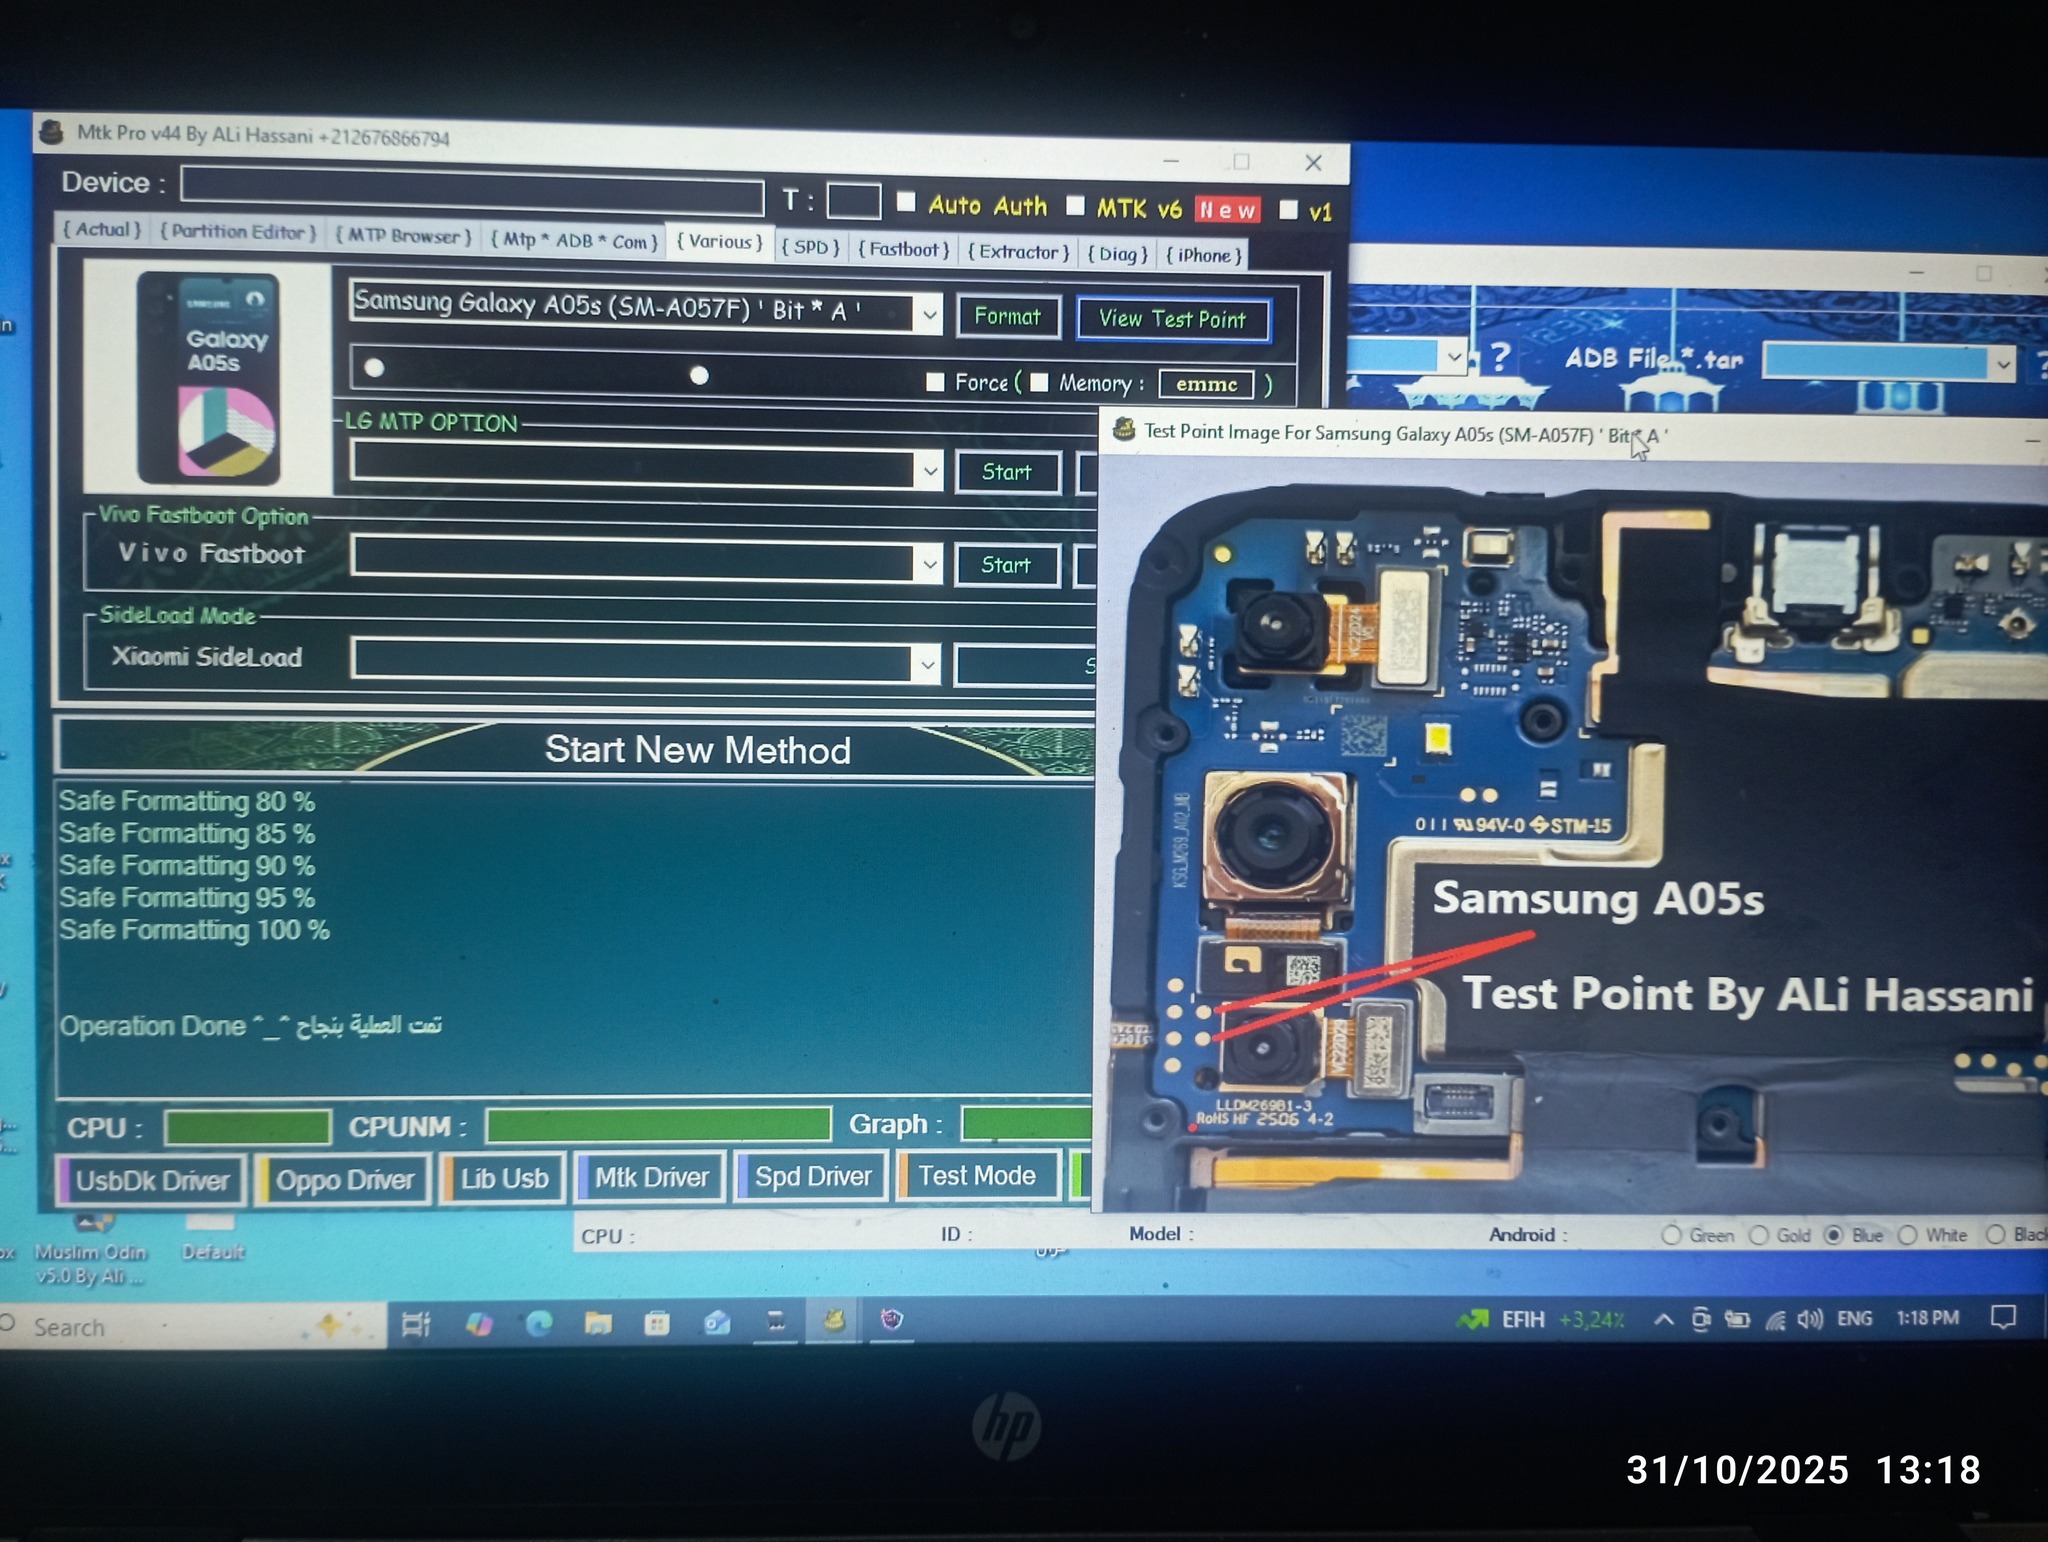Open the network icon in system tray
The image size is (2048, 1542).
click(x=1775, y=1320)
